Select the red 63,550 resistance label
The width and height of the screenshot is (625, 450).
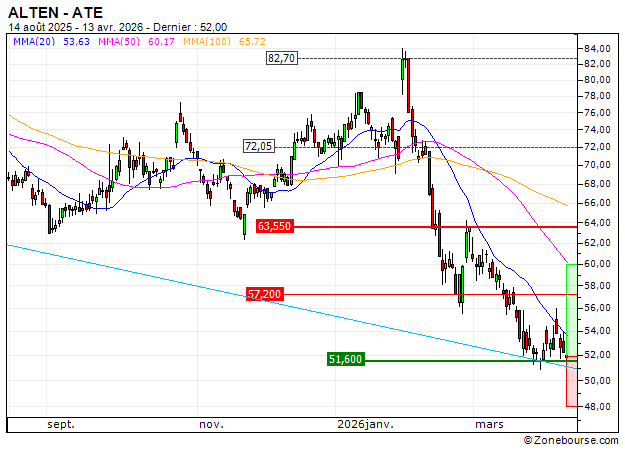point(274,227)
